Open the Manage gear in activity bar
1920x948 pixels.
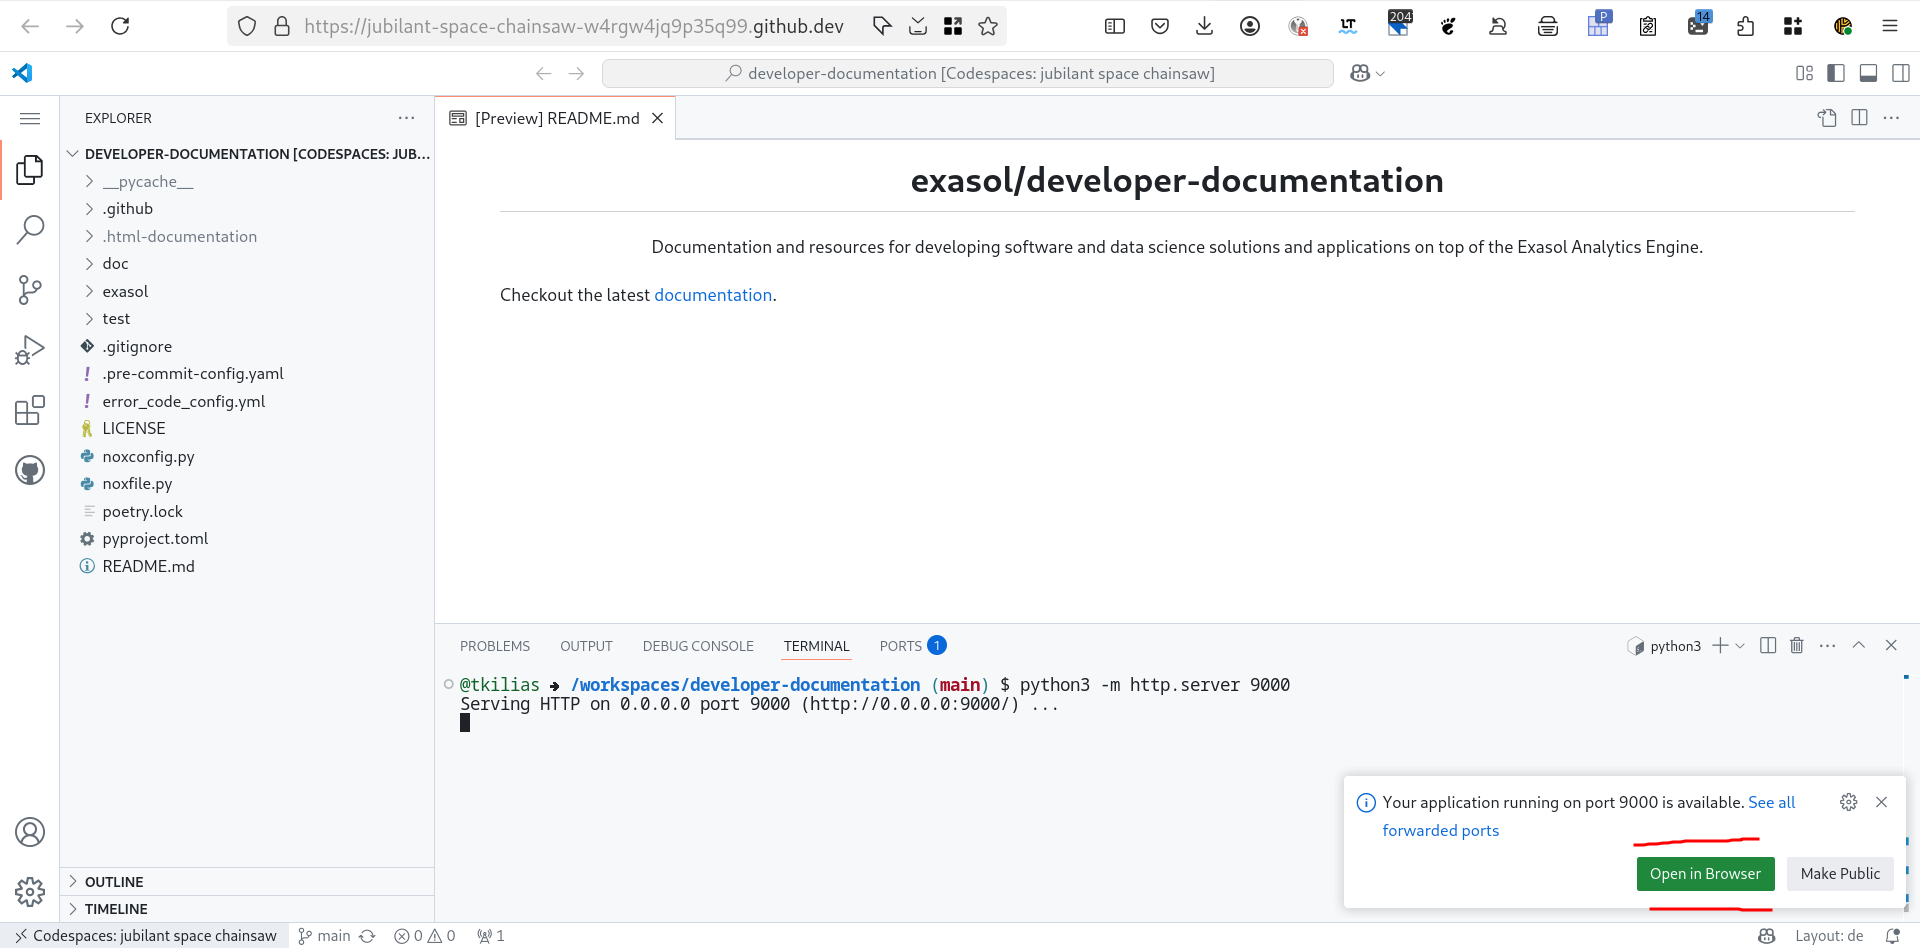[x=30, y=891]
